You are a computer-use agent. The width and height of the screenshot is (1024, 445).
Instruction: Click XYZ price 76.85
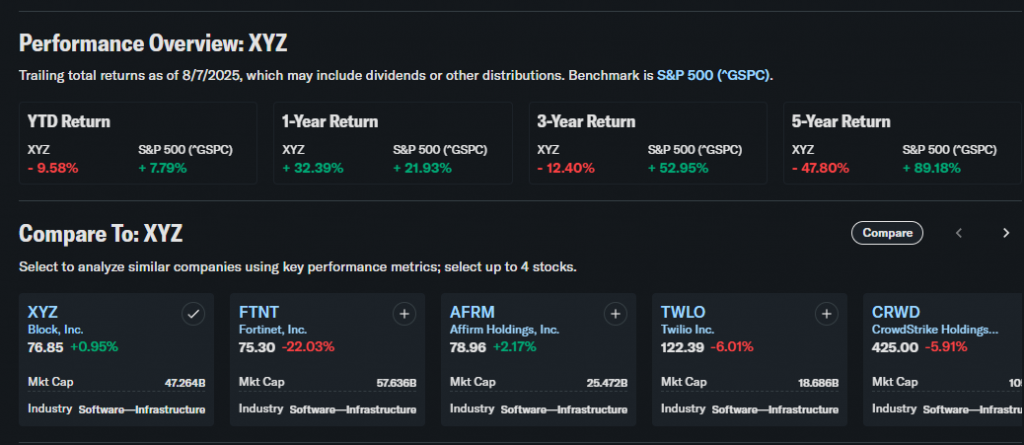point(46,347)
